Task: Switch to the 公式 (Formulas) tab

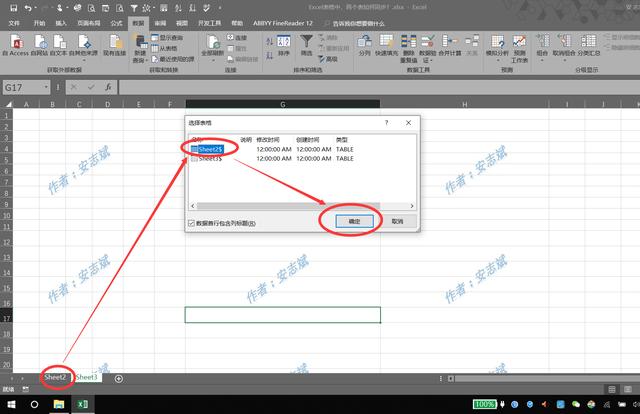Action: pos(116,23)
